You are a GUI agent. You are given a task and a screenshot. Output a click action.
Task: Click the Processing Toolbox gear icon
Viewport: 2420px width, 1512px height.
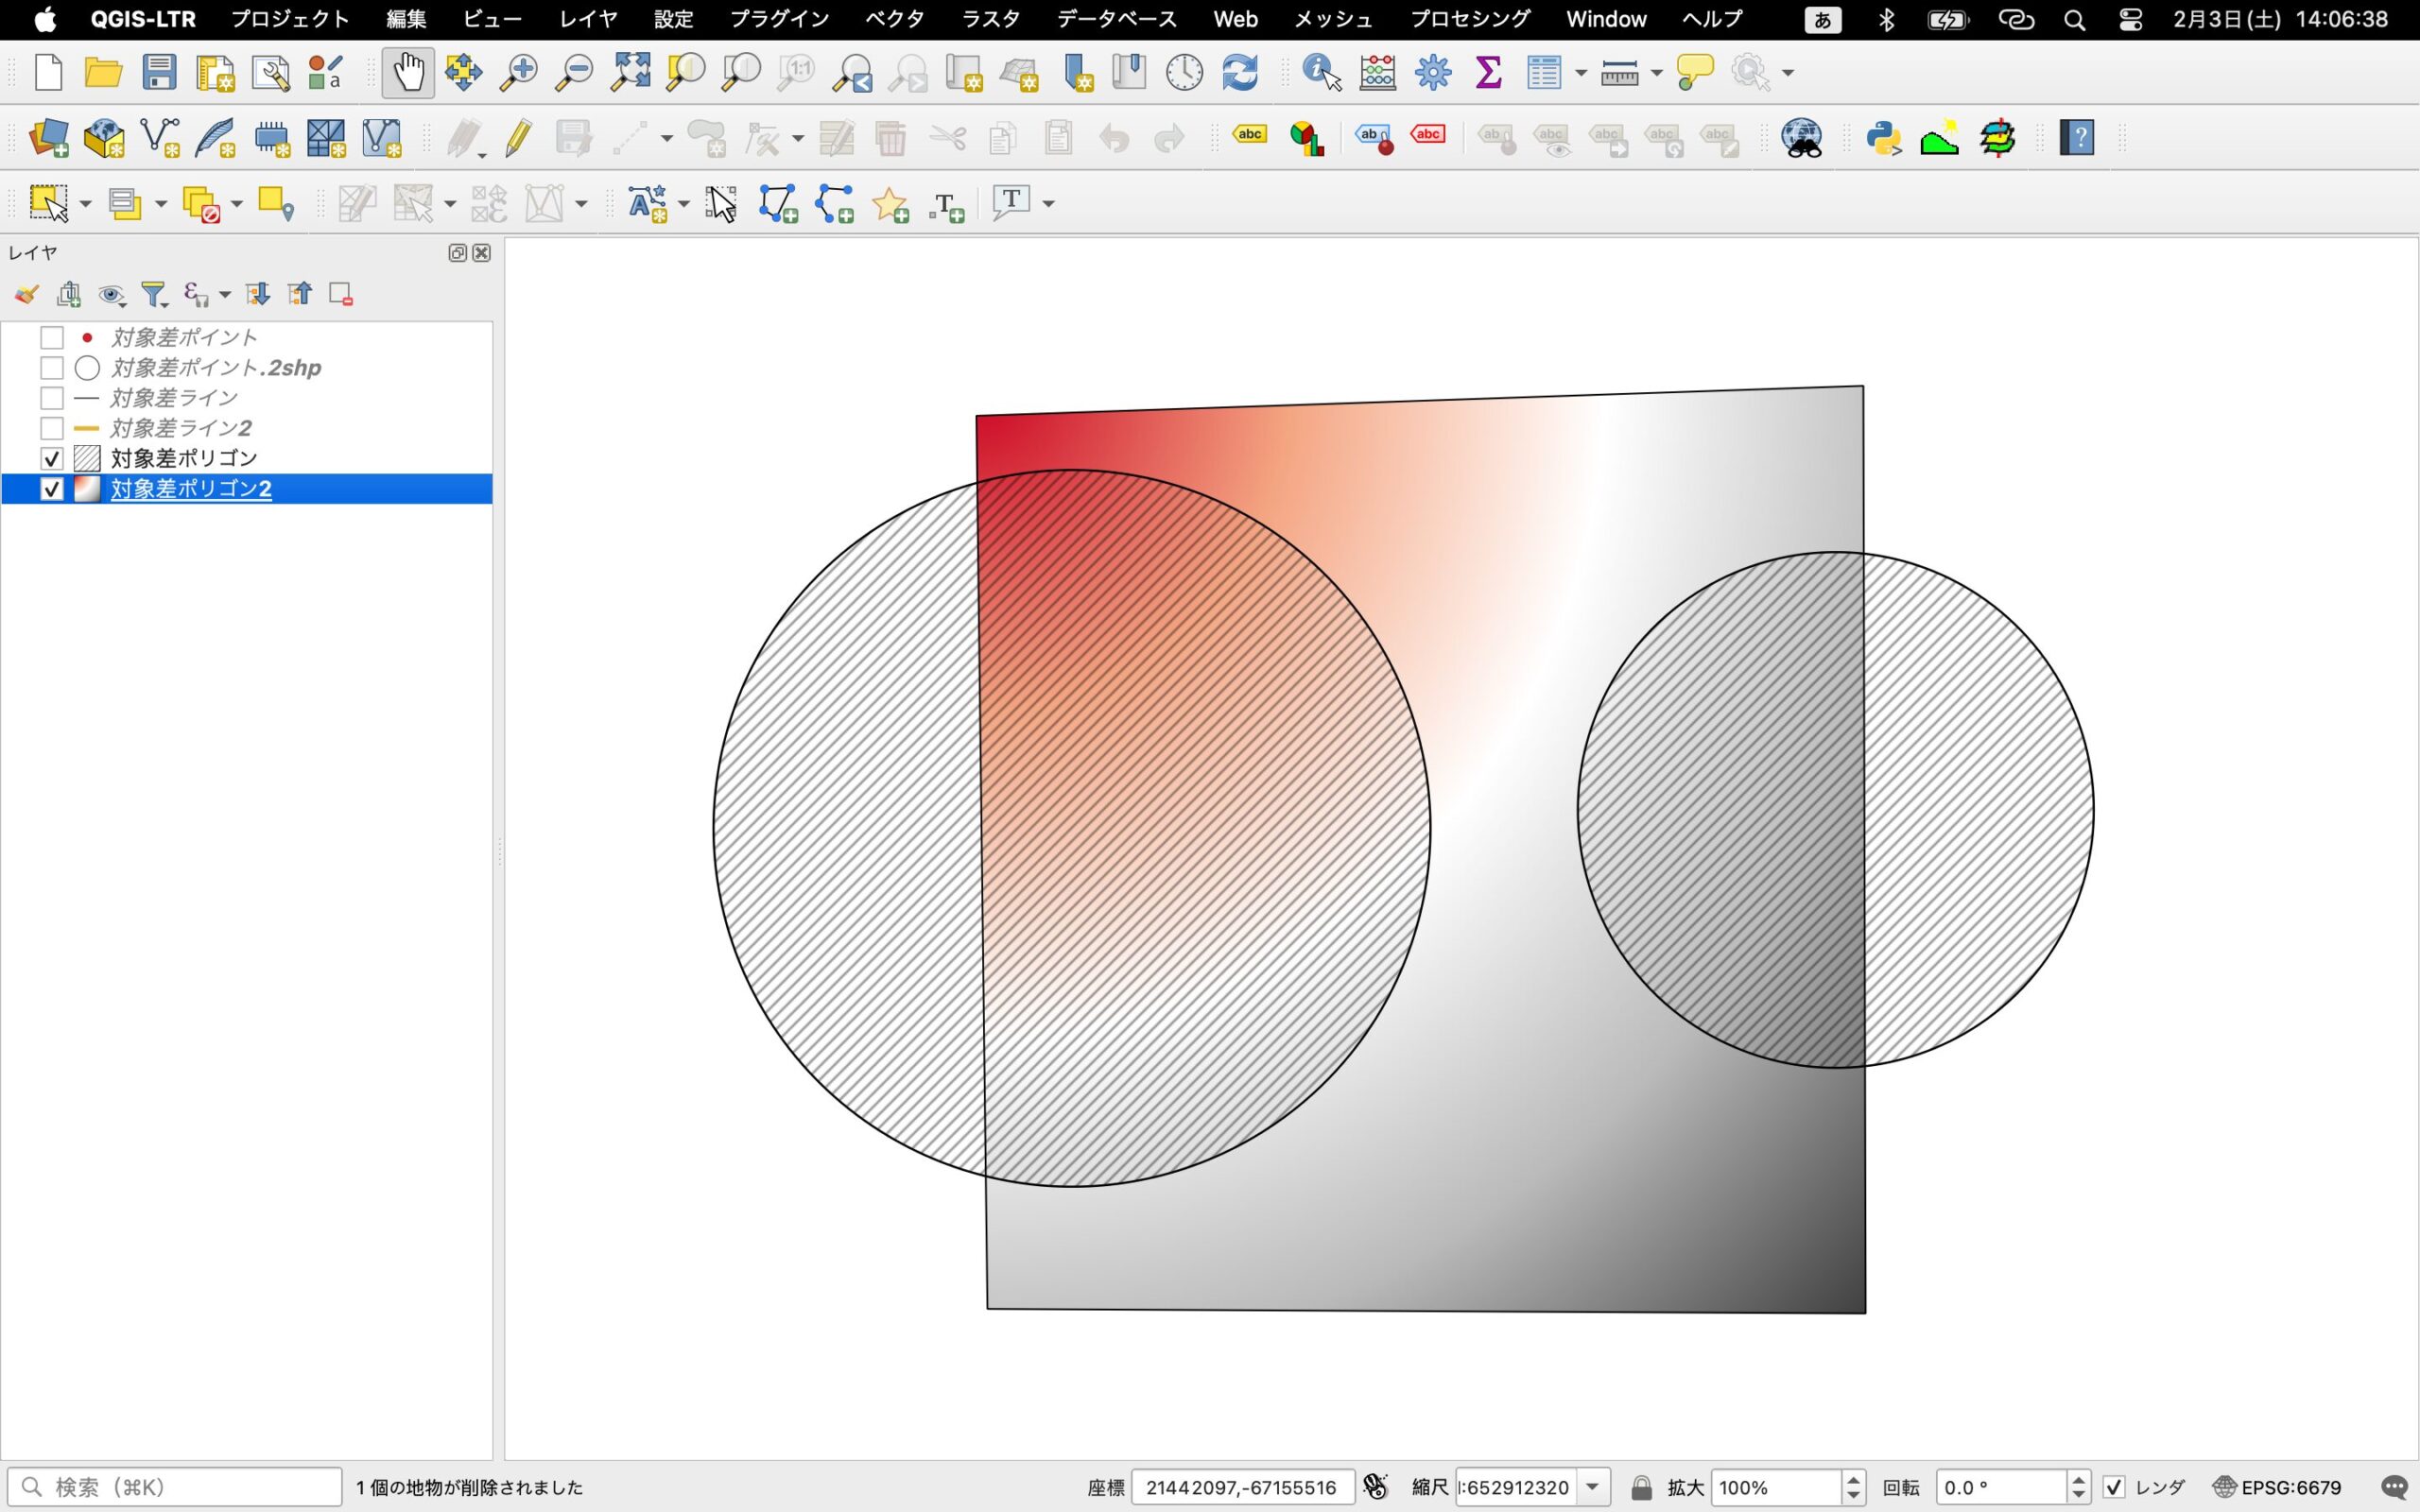pos(1432,73)
